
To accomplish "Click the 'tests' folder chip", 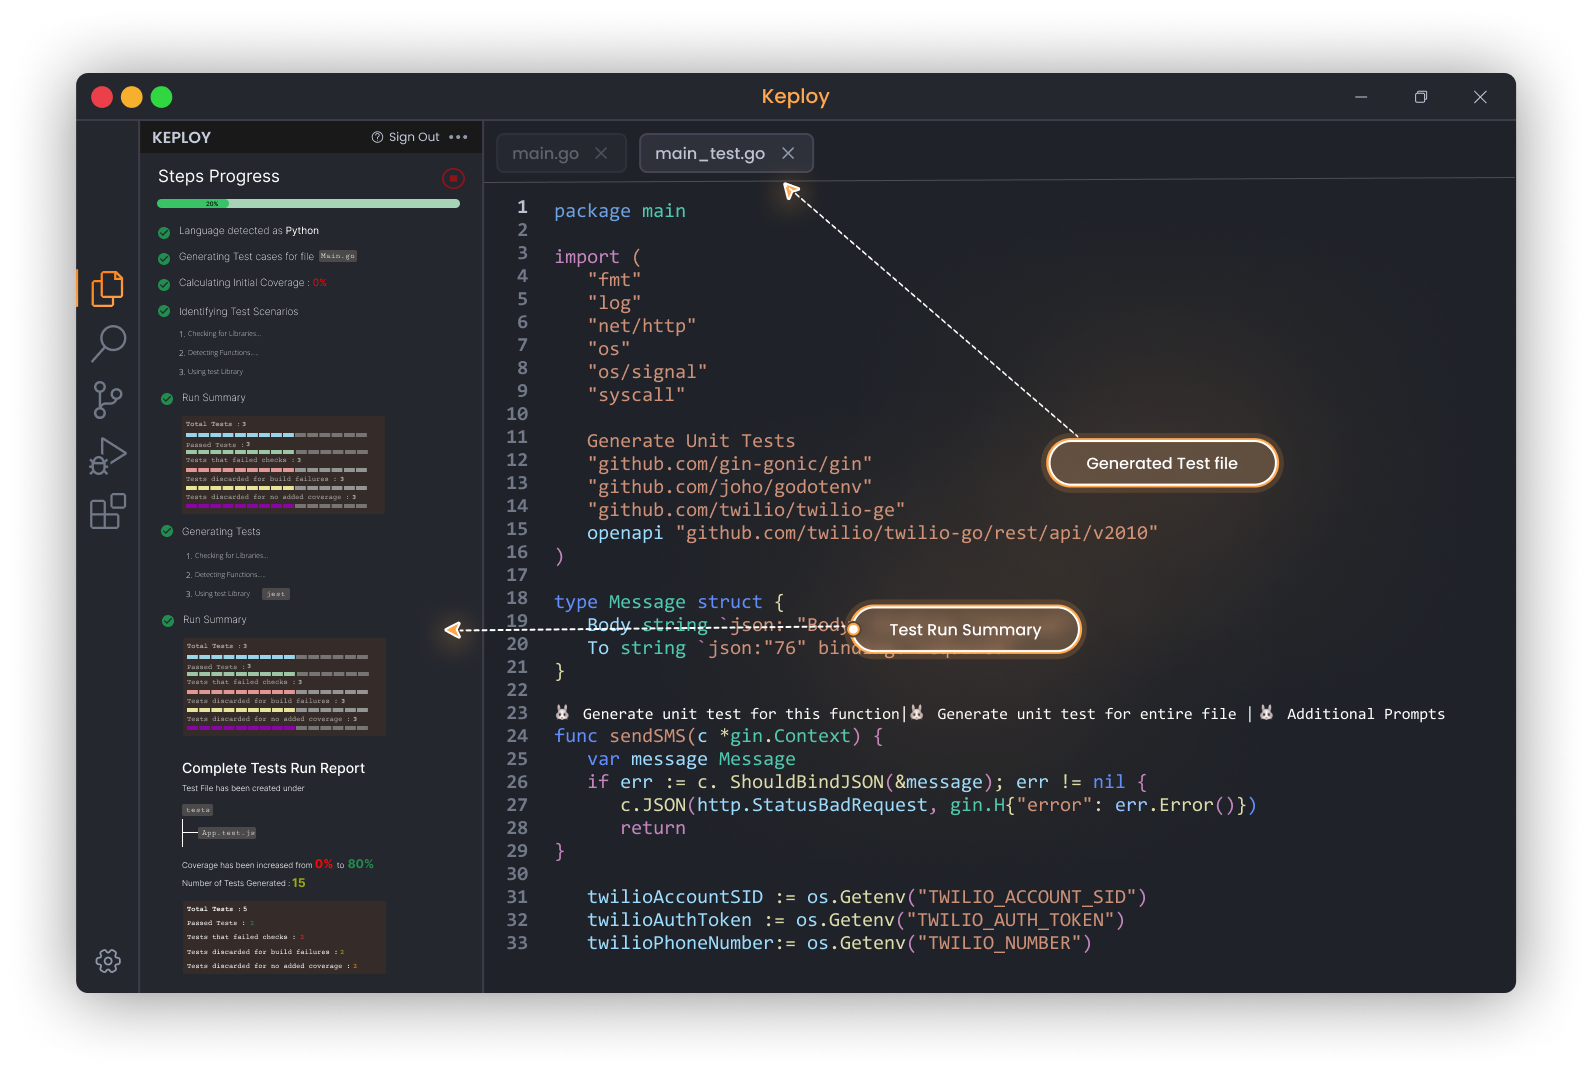I will [198, 810].
